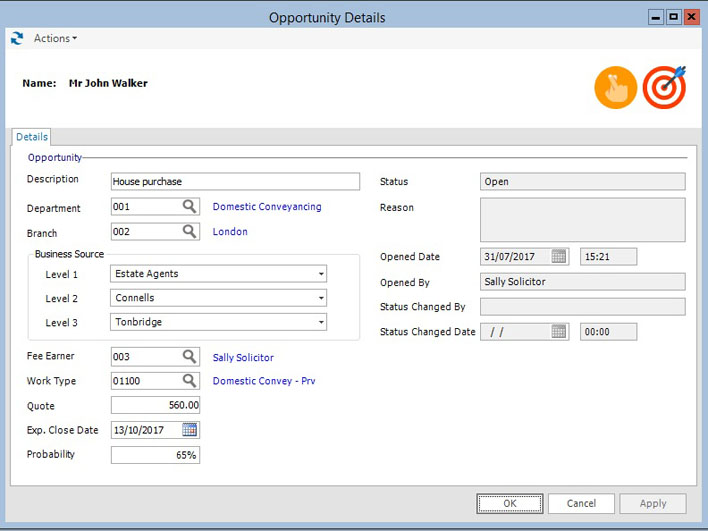Open the Fee Earner search lookup
This screenshot has width=708, height=531.
click(189, 357)
